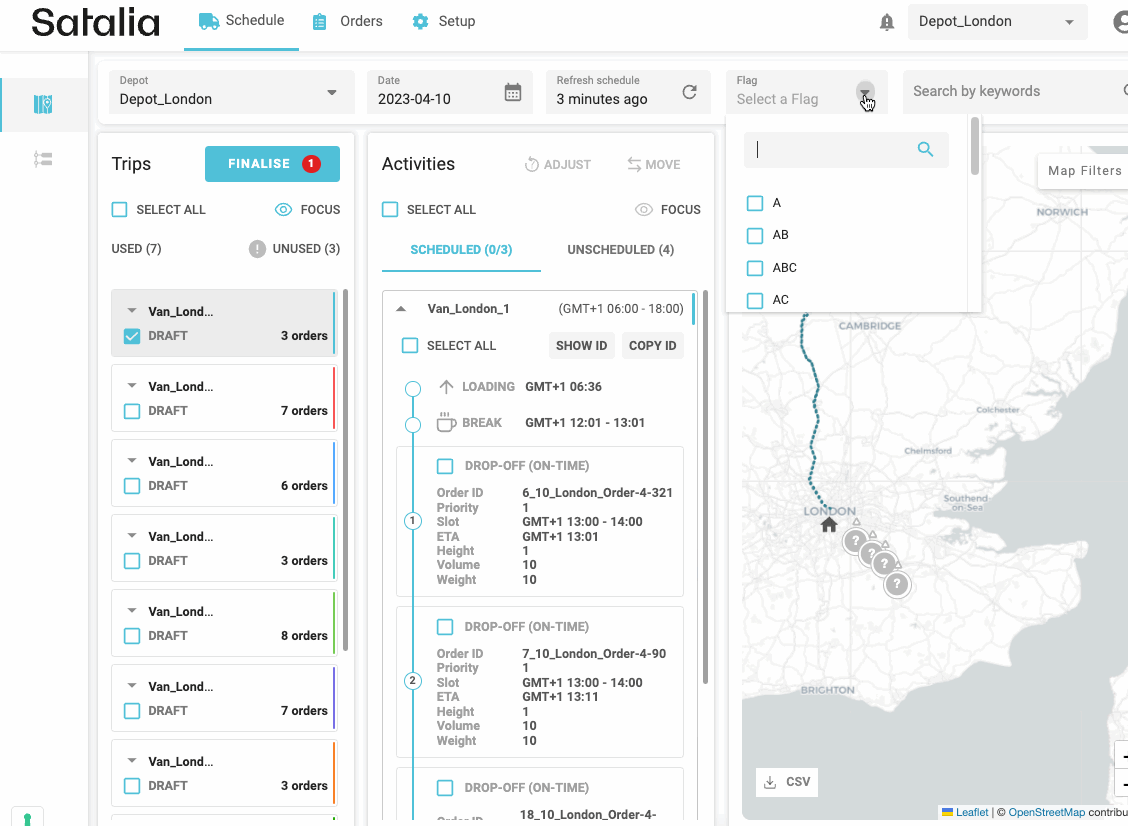Close the Select a Flag dropdown arrow

pos(864,92)
